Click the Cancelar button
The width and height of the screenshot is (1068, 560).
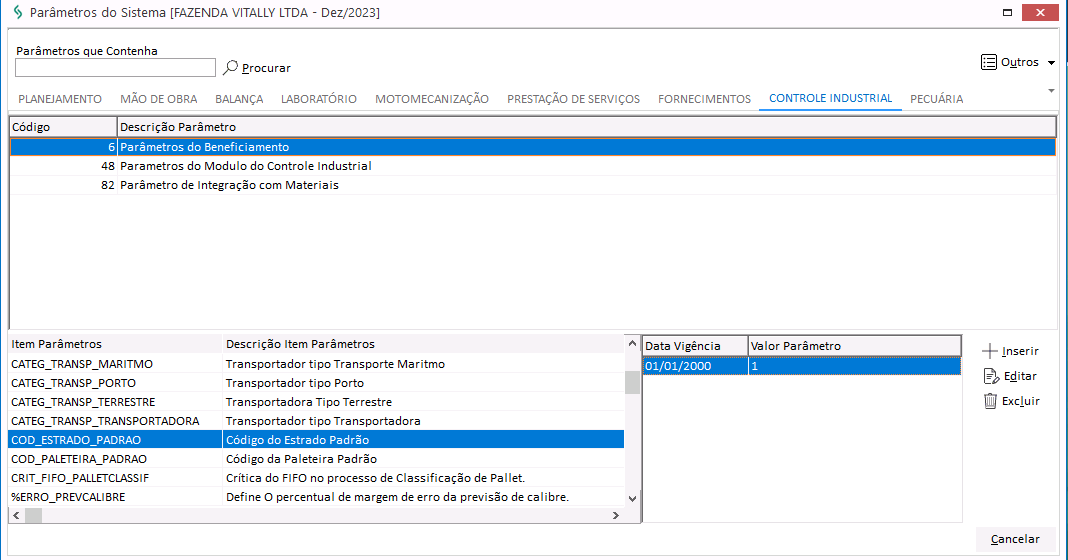click(x=1015, y=539)
